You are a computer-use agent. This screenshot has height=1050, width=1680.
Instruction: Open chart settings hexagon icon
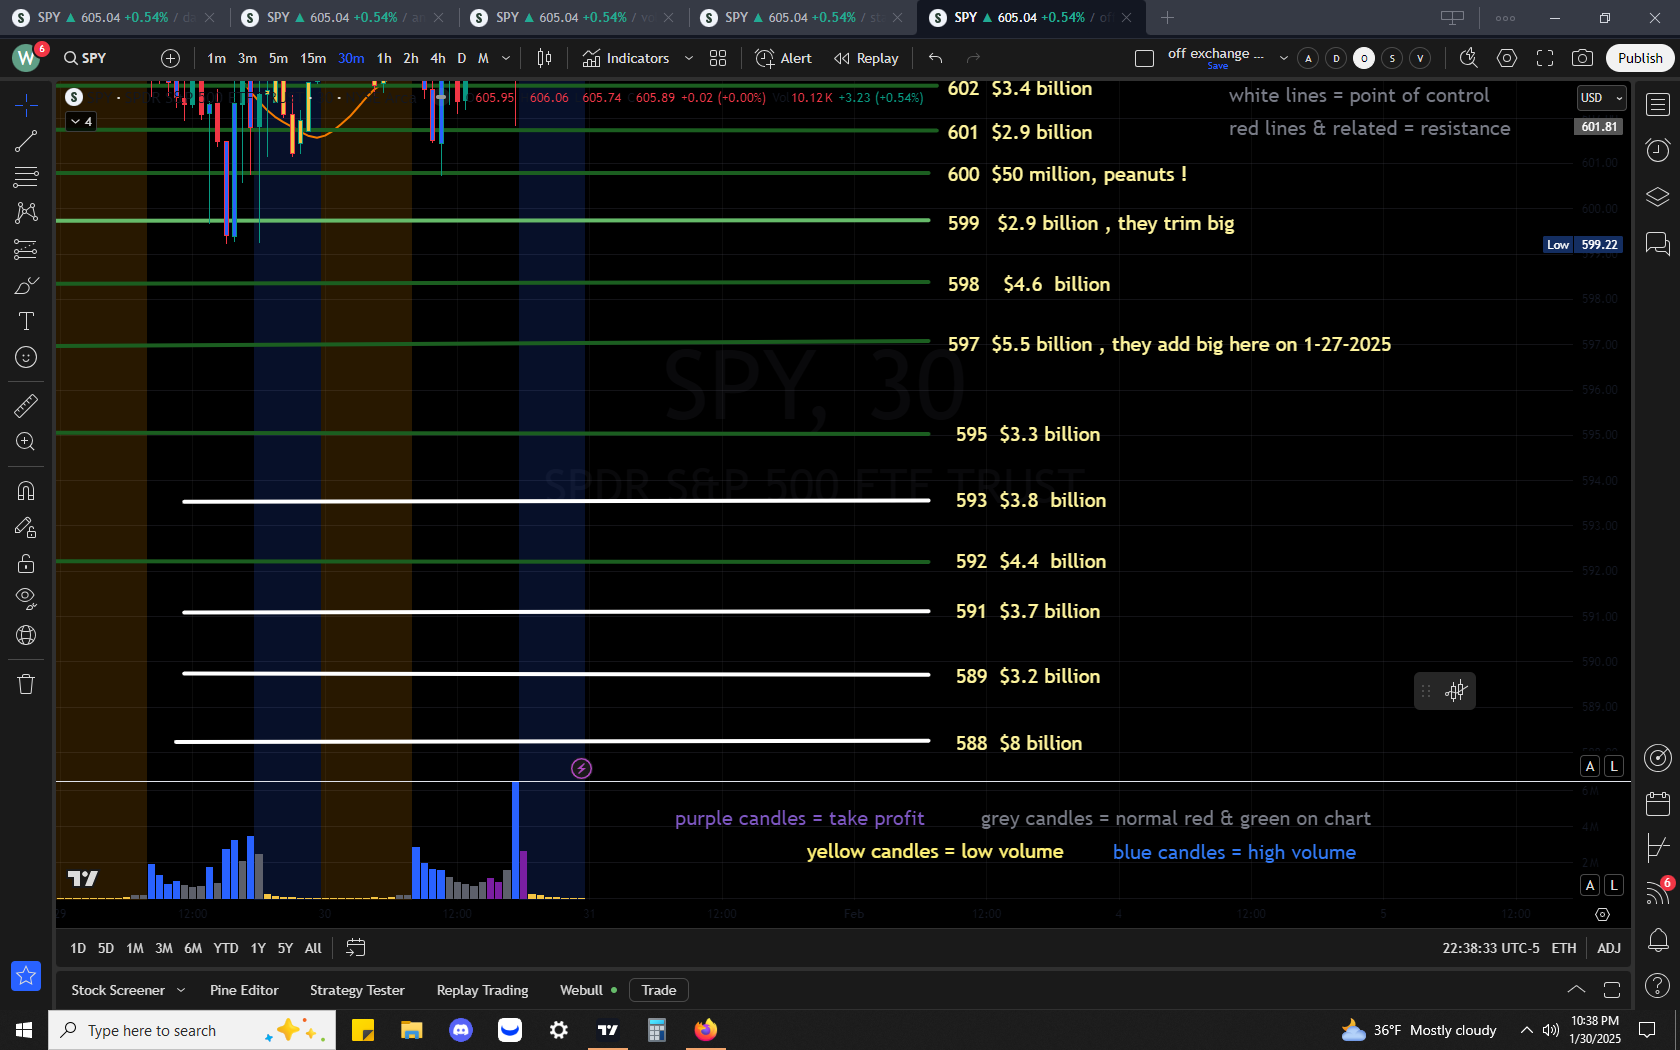pyautogui.click(x=1507, y=58)
